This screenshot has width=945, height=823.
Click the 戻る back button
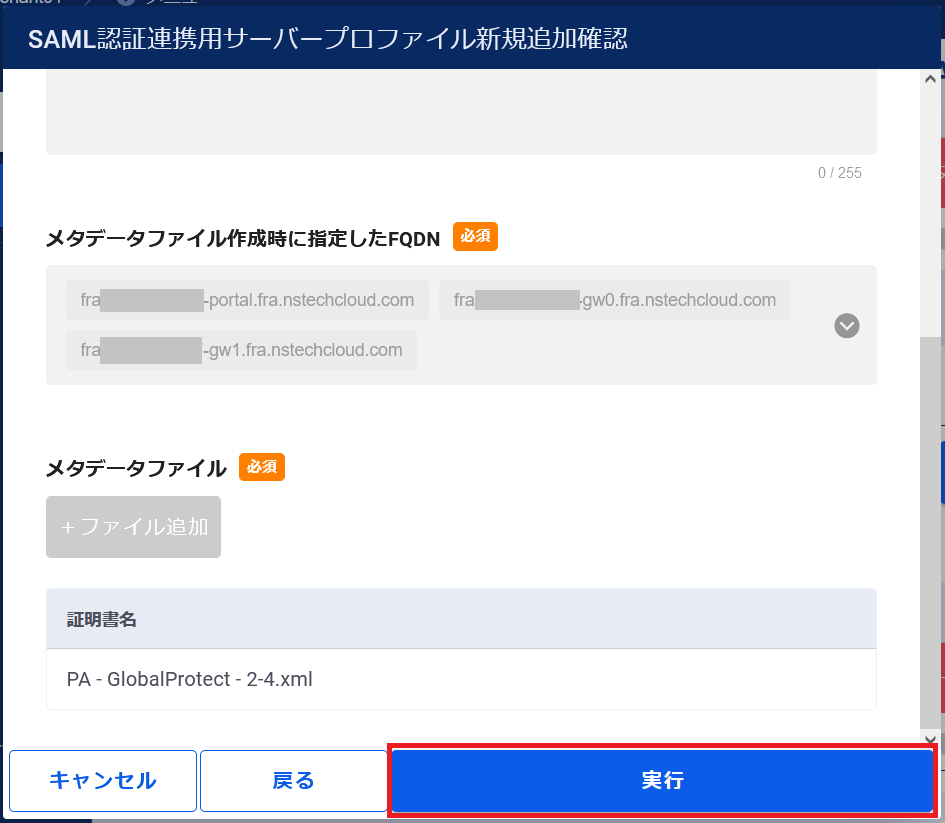294,780
